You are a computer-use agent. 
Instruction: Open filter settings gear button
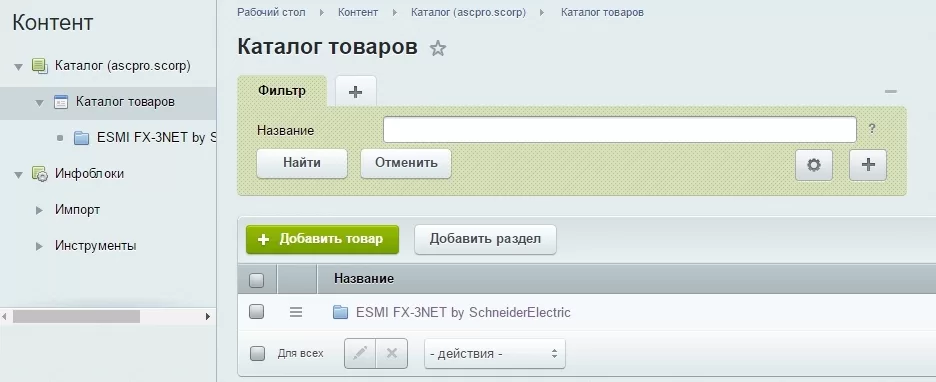point(814,165)
